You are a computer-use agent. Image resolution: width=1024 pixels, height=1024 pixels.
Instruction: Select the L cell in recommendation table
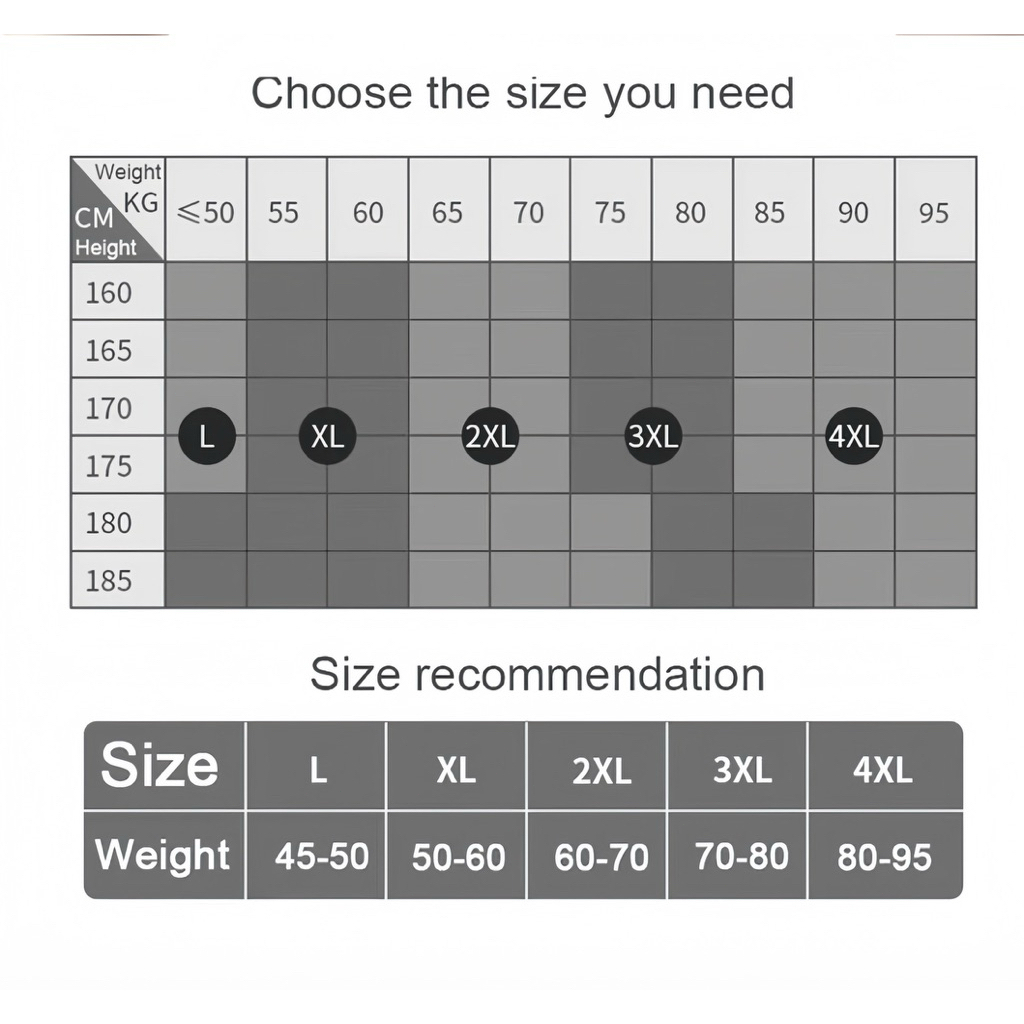[x=318, y=770]
